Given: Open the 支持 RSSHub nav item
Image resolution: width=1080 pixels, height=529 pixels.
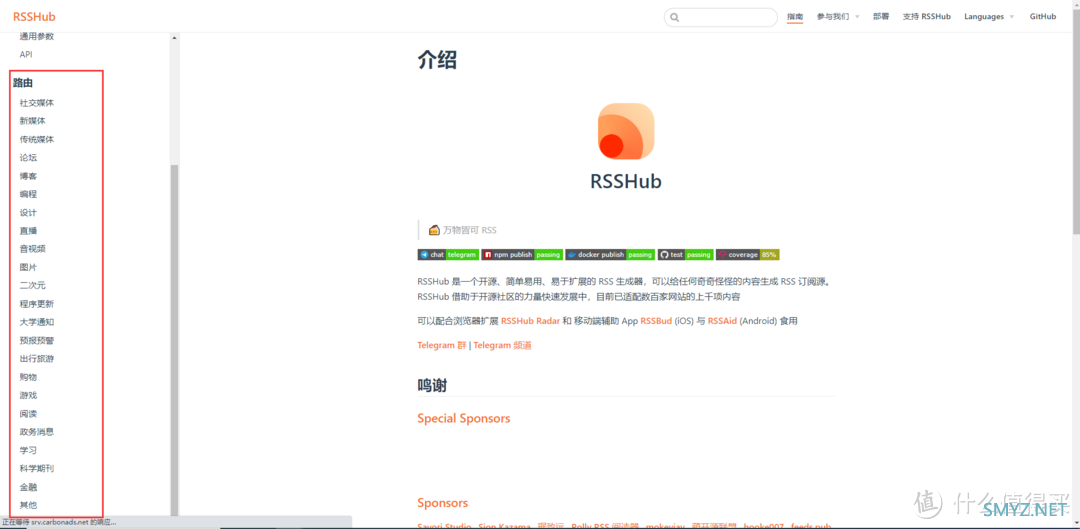Looking at the screenshot, I should tap(926, 17).
